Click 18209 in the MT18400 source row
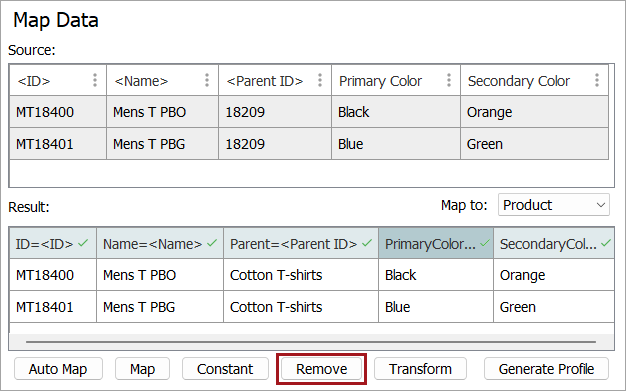 pyautogui.click(x=275, y=112)
